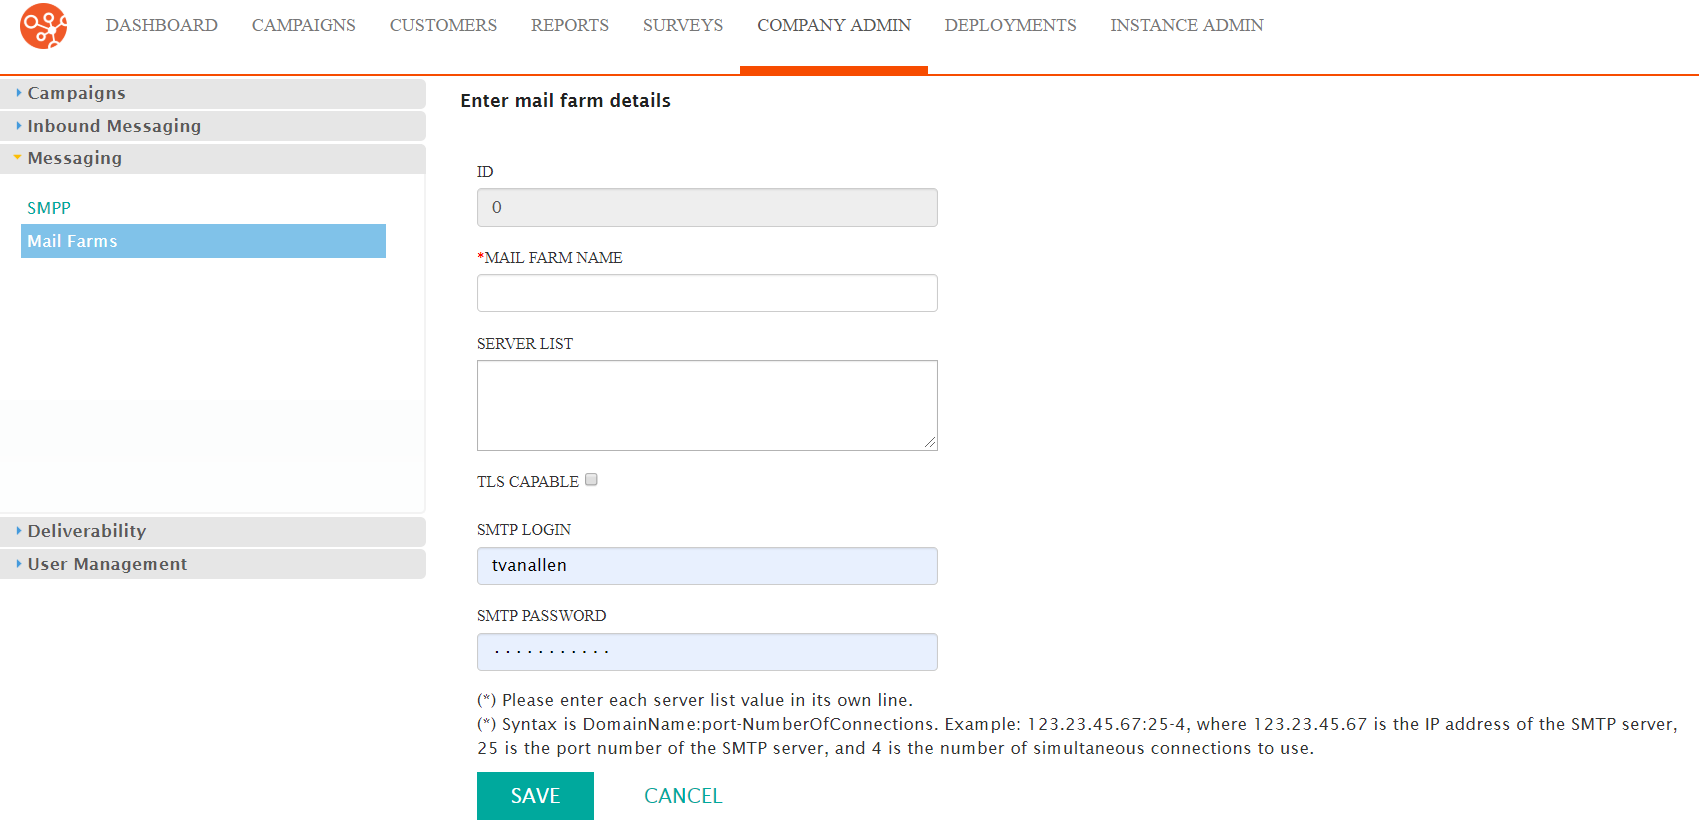Collapse the Messaging sidebar section
The height and width of the screenshot is (831, 1699).
pyautogui.click(x=213, y=158)
